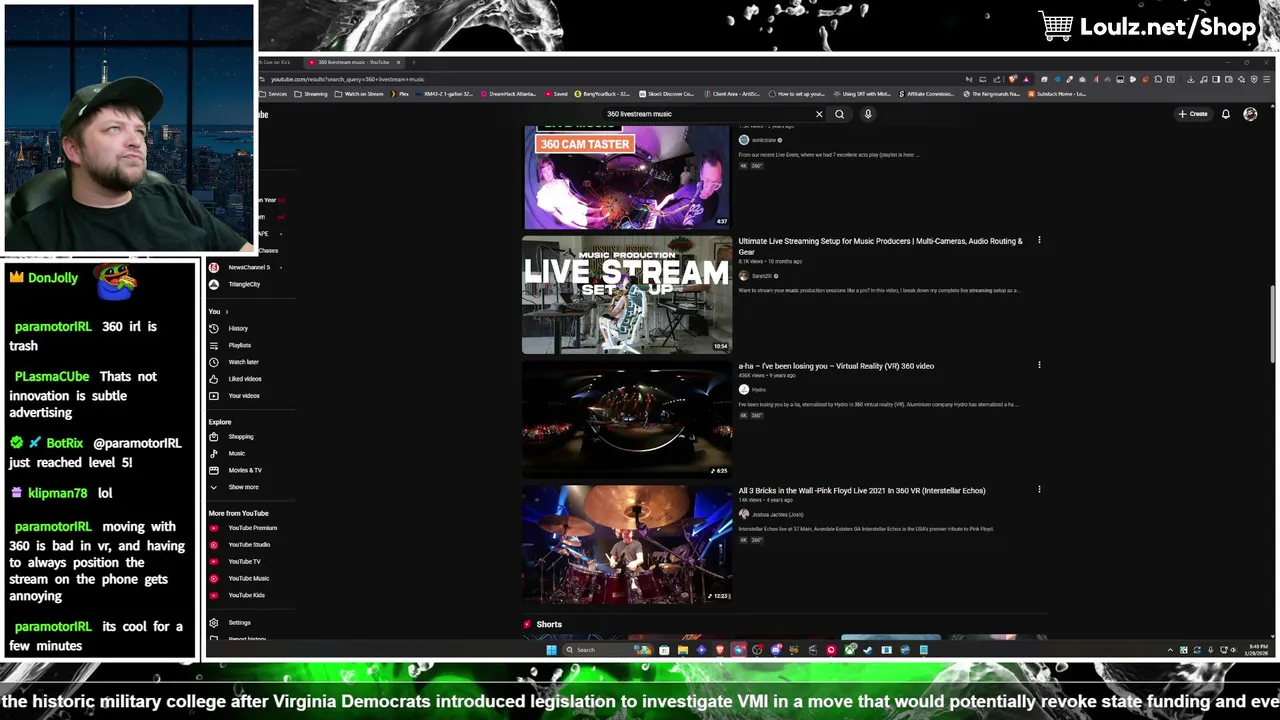Screen dimensions: 1280x720
Task: Click the browser address bar URL
Action: point(347,79)
